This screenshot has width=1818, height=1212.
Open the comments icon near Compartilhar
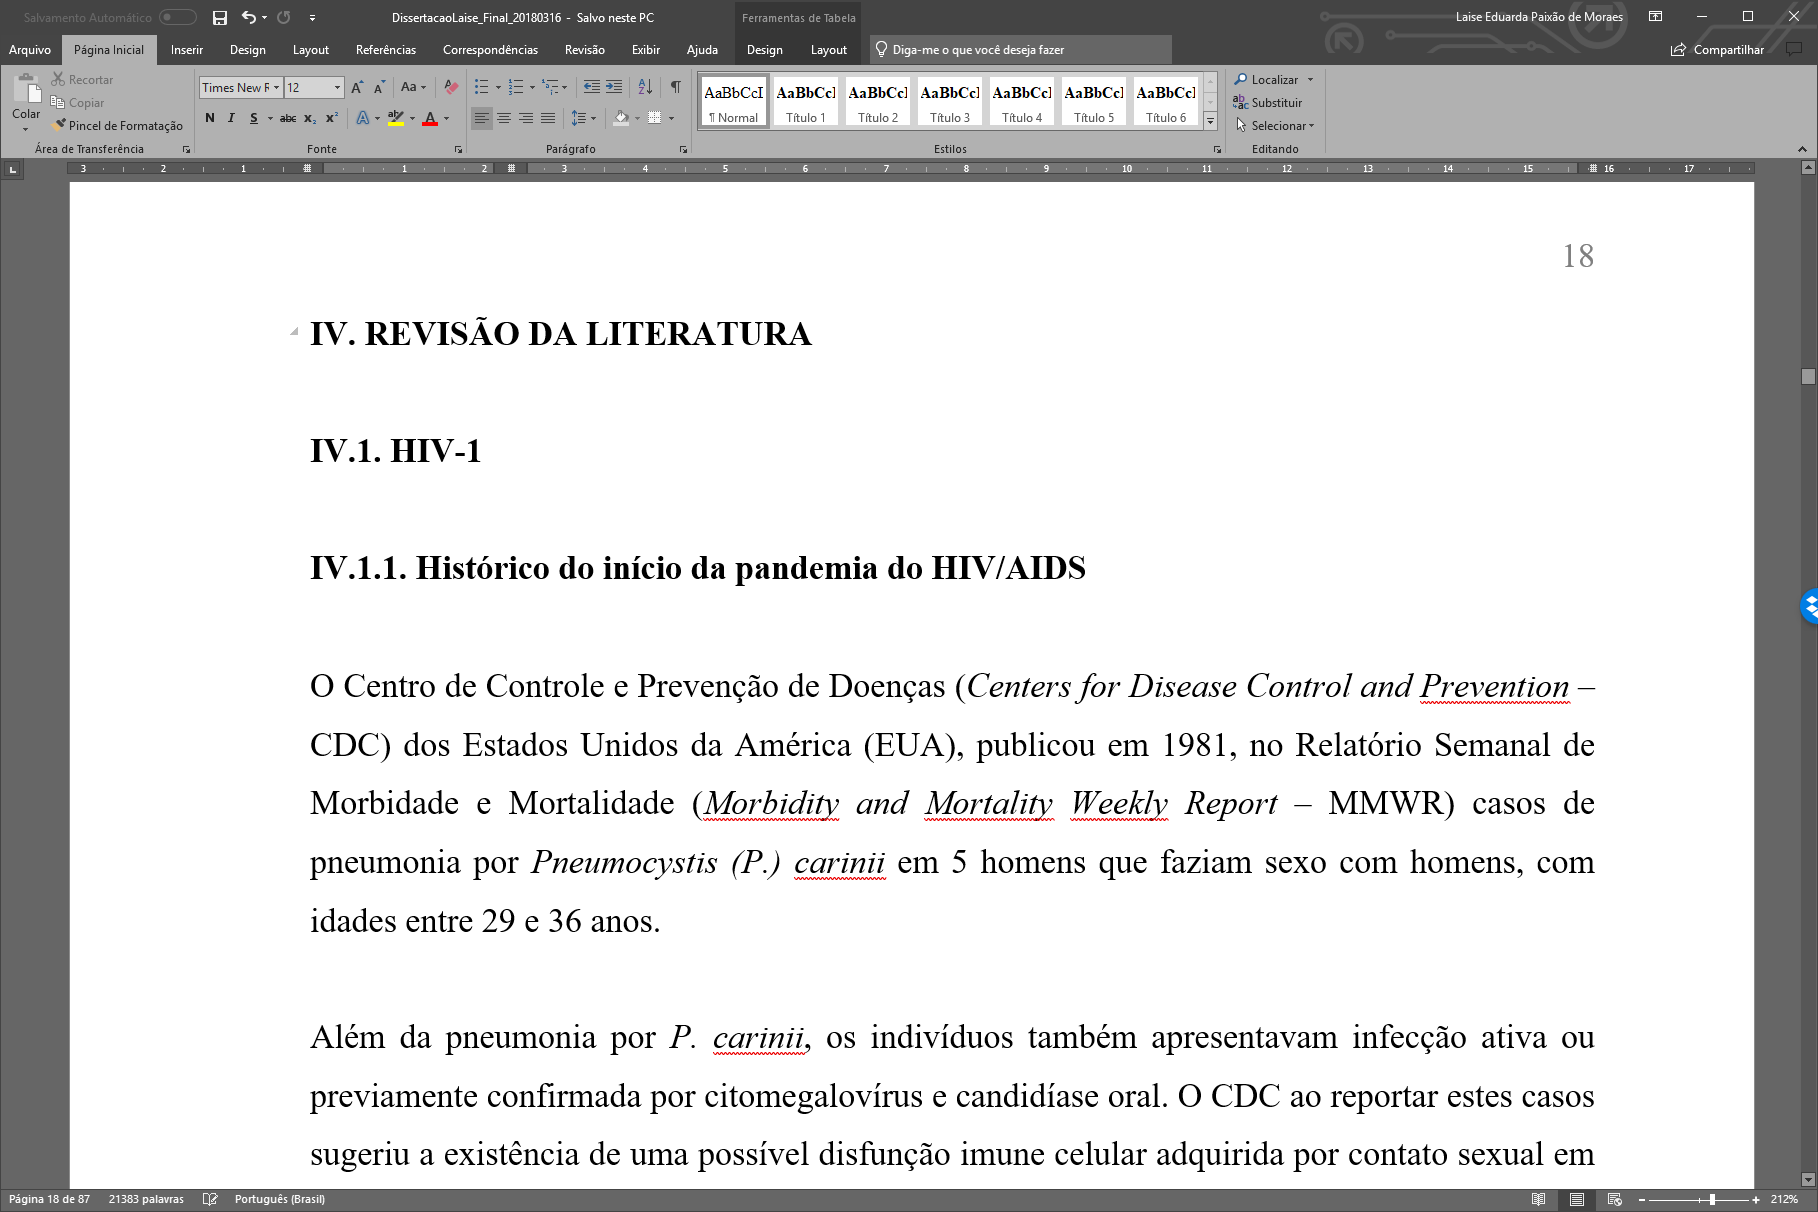(1794, 49)
